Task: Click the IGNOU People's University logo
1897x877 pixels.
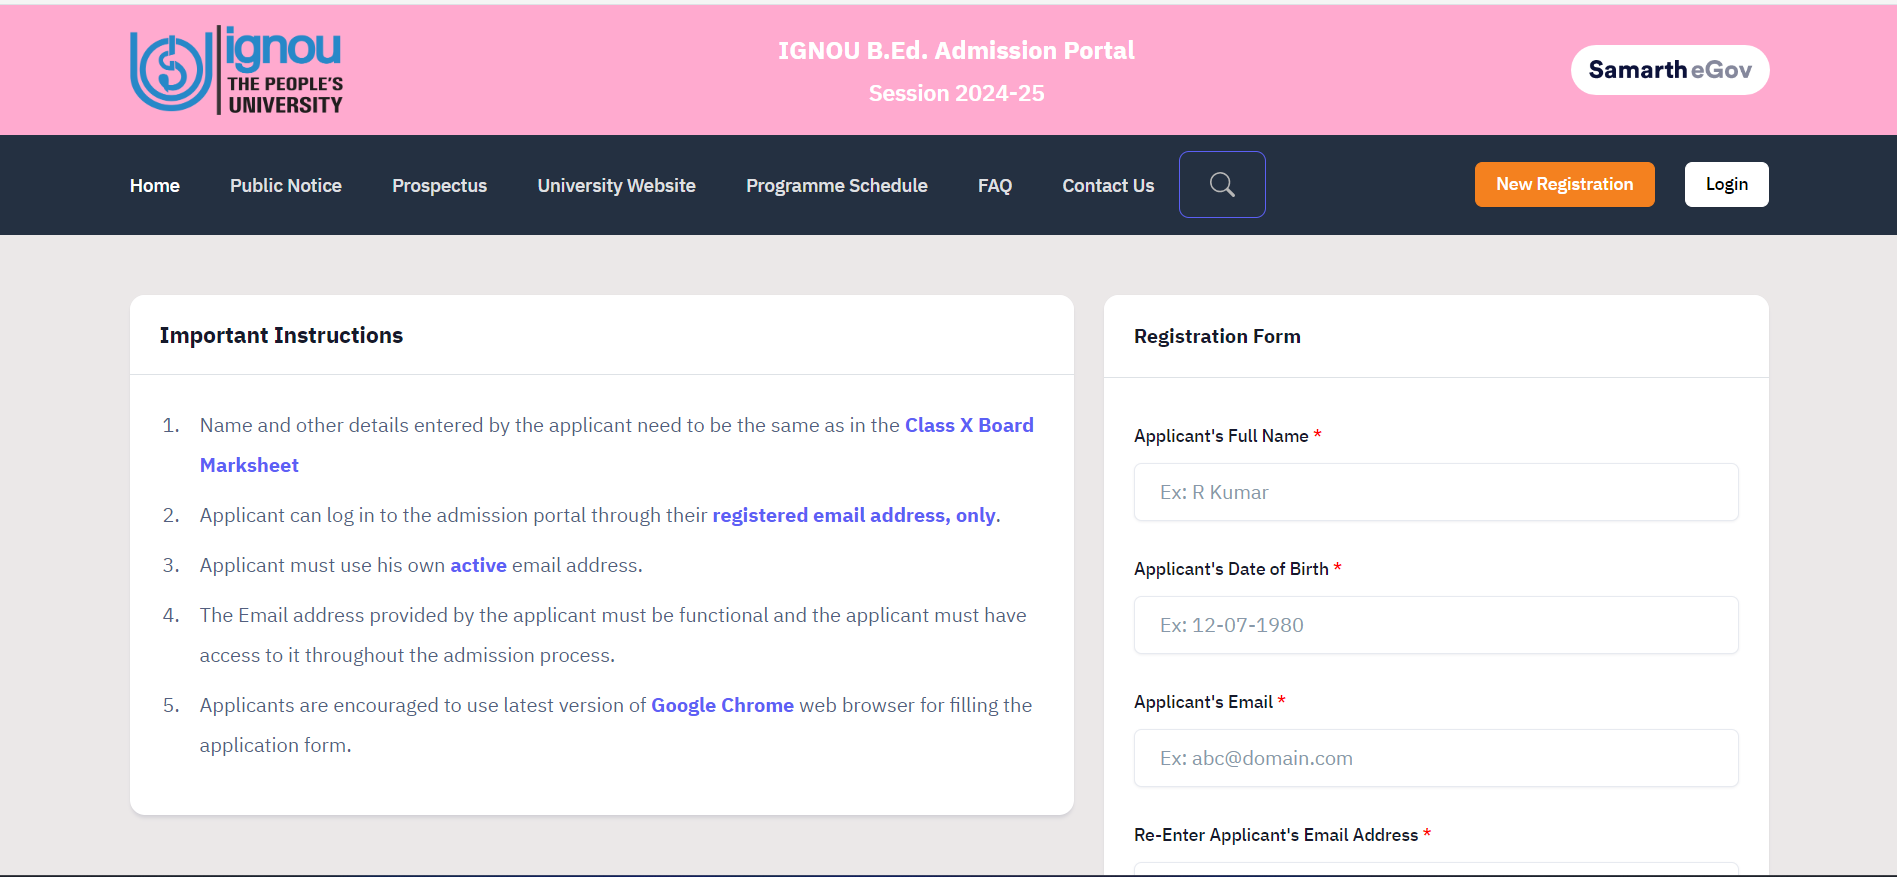Action: point(237,70)
